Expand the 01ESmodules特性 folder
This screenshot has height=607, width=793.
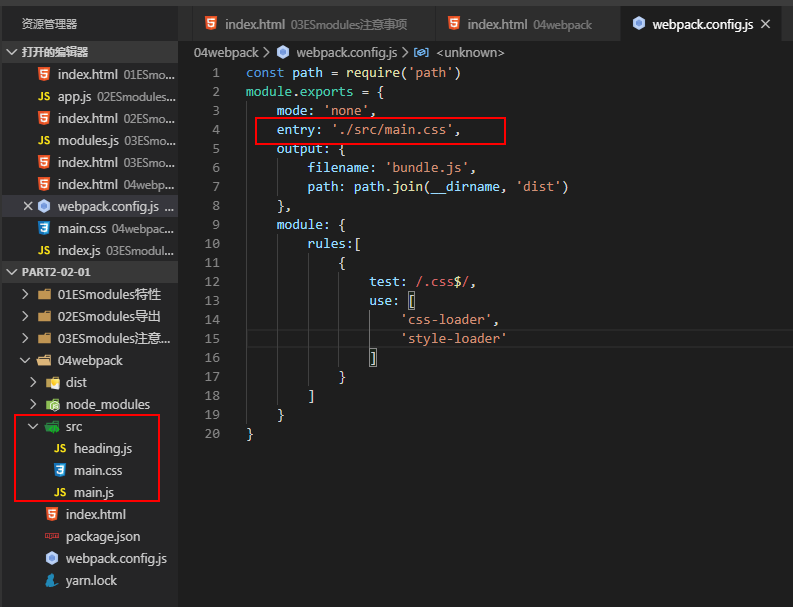point(25,294)
